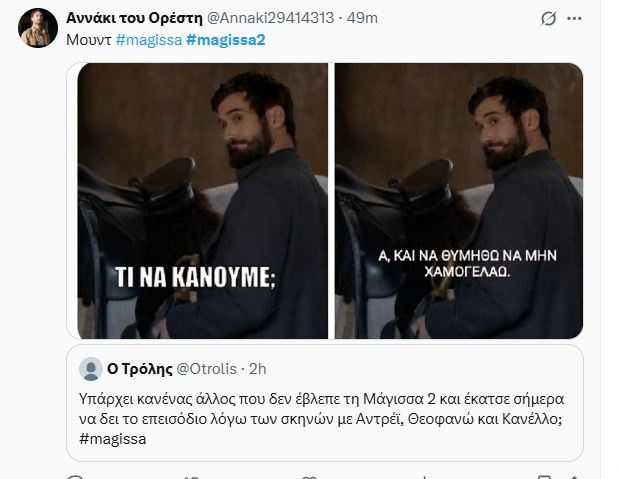Open the three-dot more options menu
Image resolution: width=619 pixels, height=479 pixels.
point(574,18)
